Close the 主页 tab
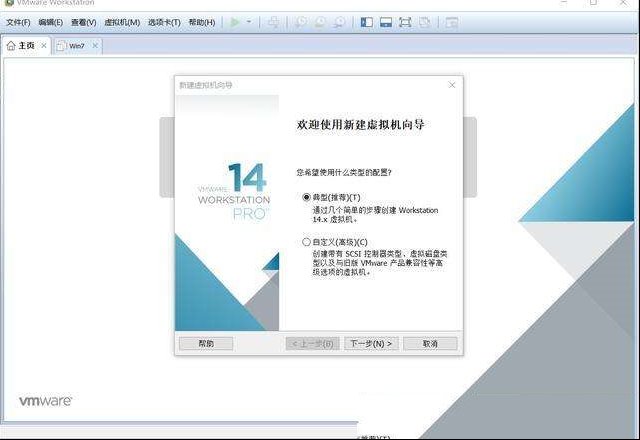The height and width of the screenshot is (440, 640). [44, 45]
